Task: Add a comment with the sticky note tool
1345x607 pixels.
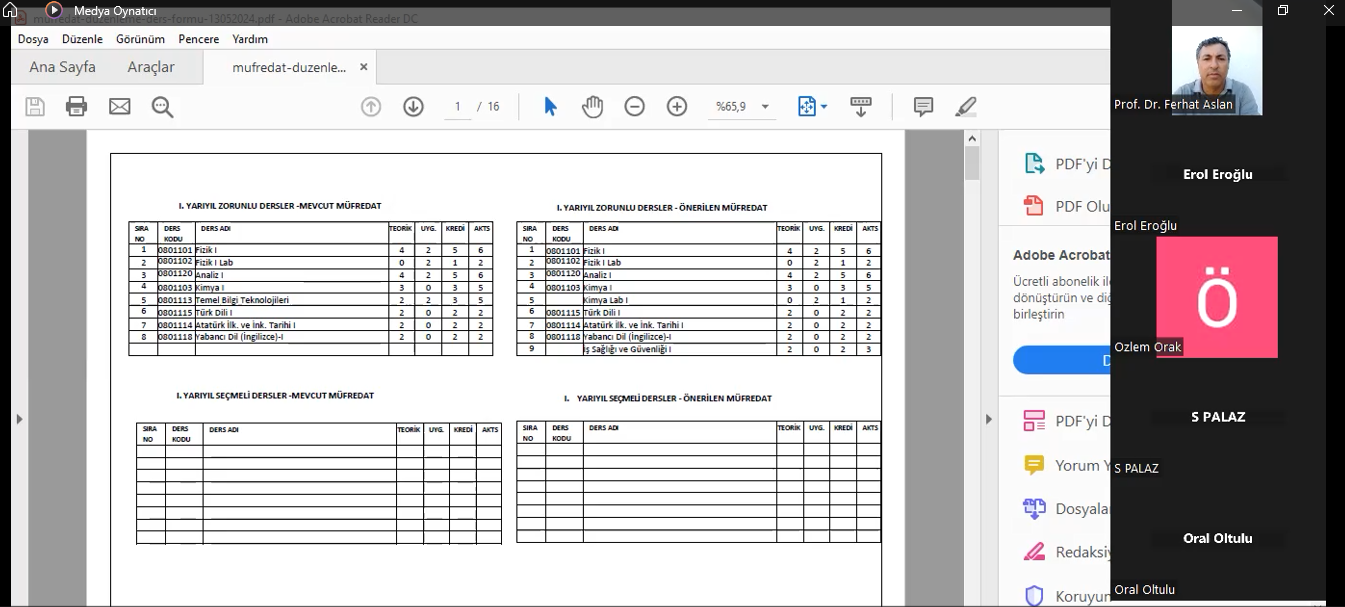Action: click(923, 106)
